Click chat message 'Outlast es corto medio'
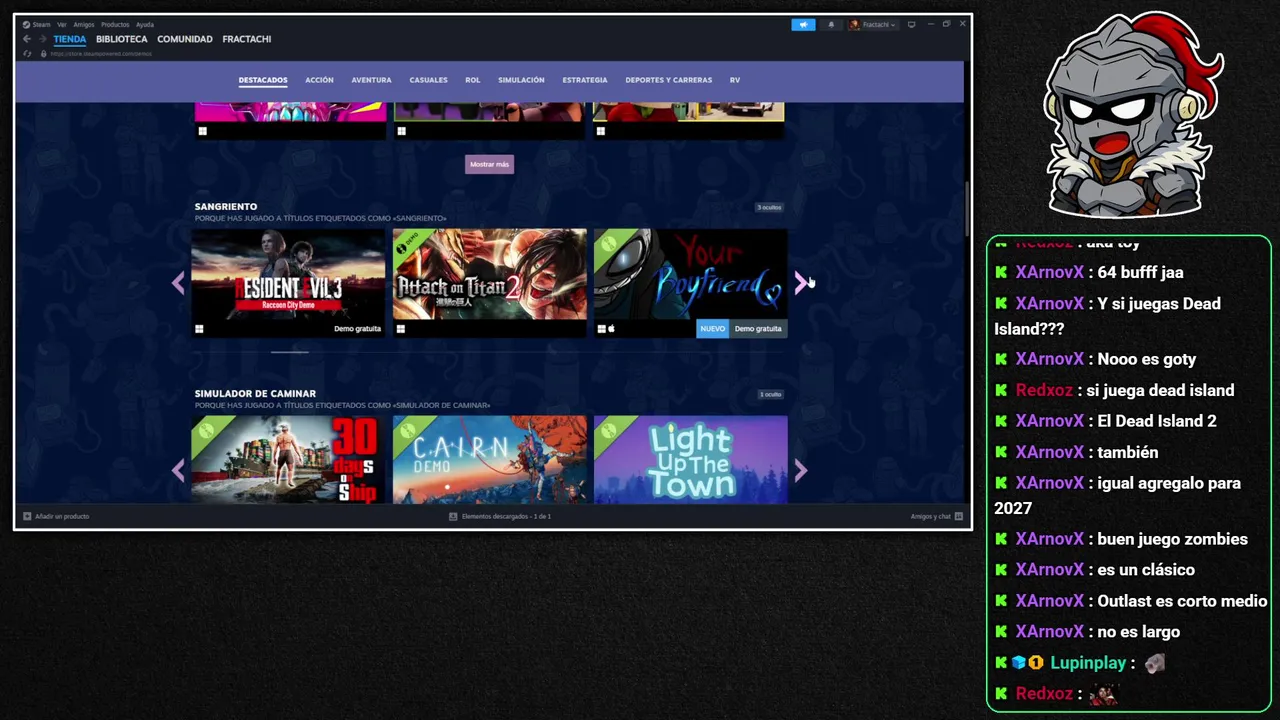Image resolution: width=1280 pixels, height=720 pixels. (1182, 601)
